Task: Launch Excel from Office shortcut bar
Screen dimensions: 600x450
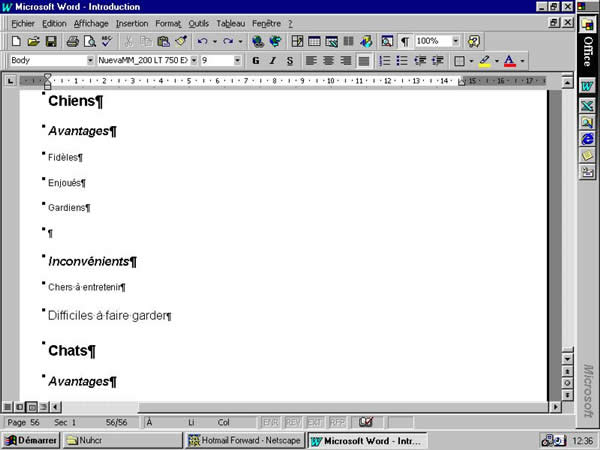Action: pyautogui.click(x=587, y=105)
